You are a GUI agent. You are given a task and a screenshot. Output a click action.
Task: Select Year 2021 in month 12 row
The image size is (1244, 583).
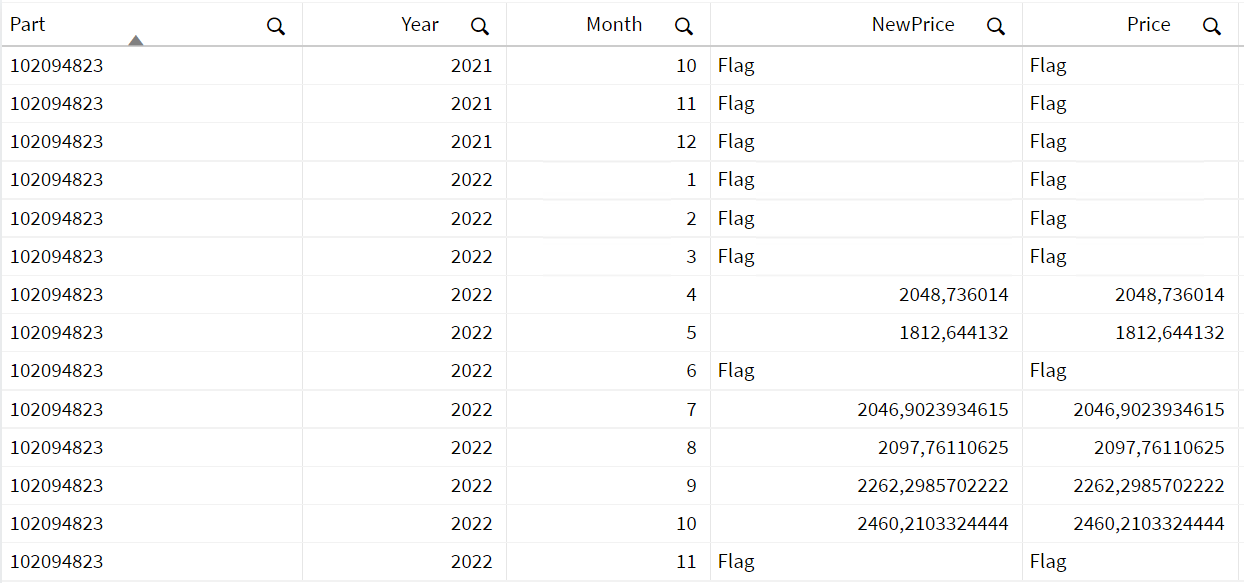471,142
